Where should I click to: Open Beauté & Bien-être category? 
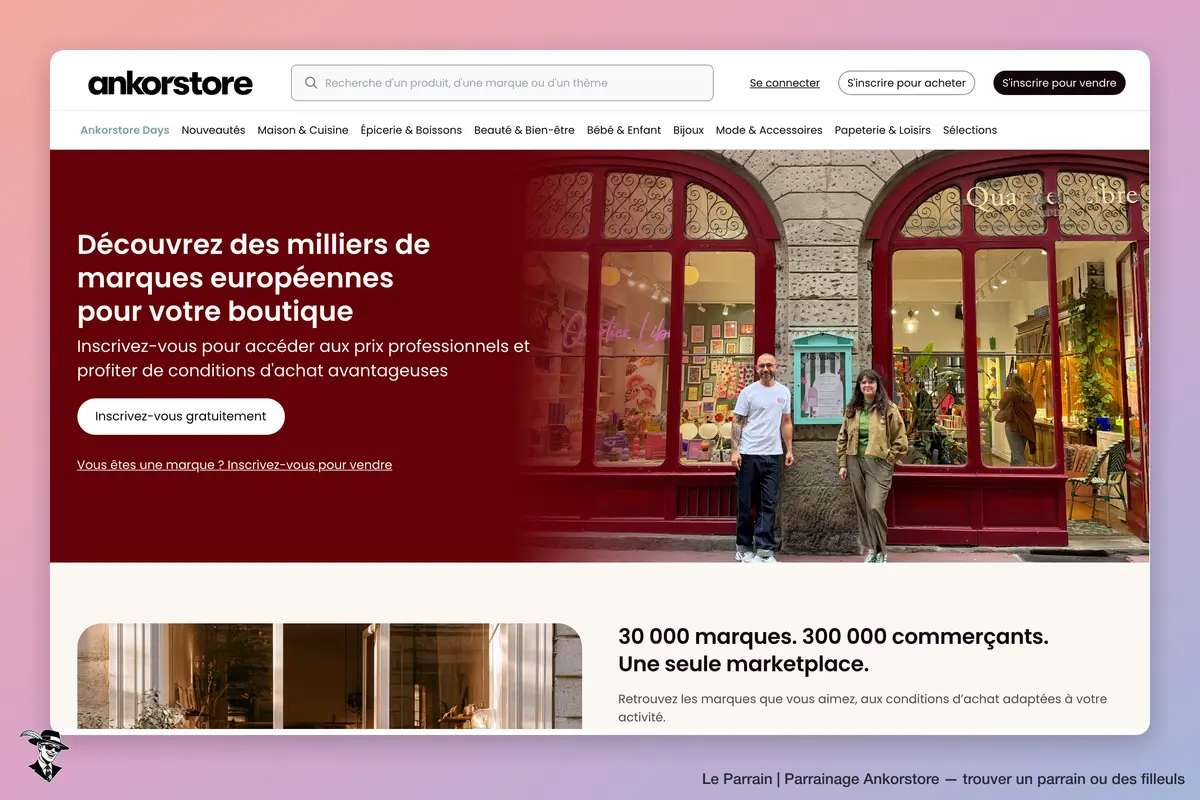(x=524, y=130)
